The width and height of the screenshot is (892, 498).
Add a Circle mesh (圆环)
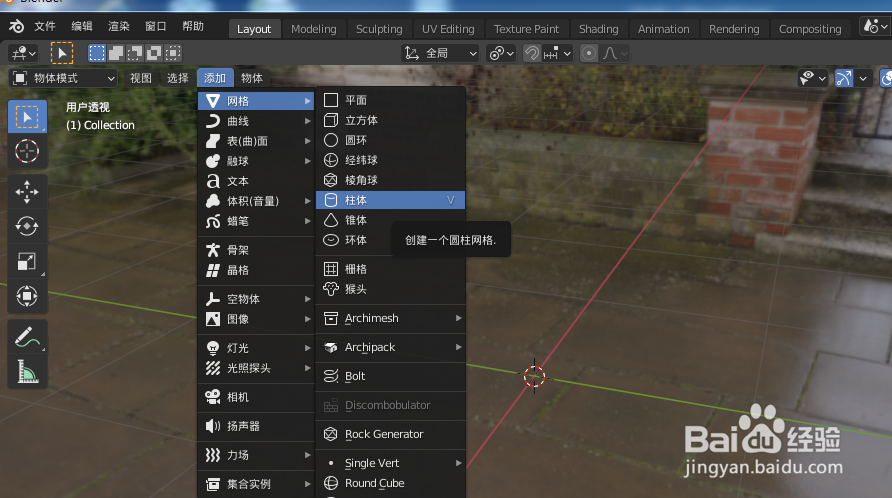coord(390,140)
